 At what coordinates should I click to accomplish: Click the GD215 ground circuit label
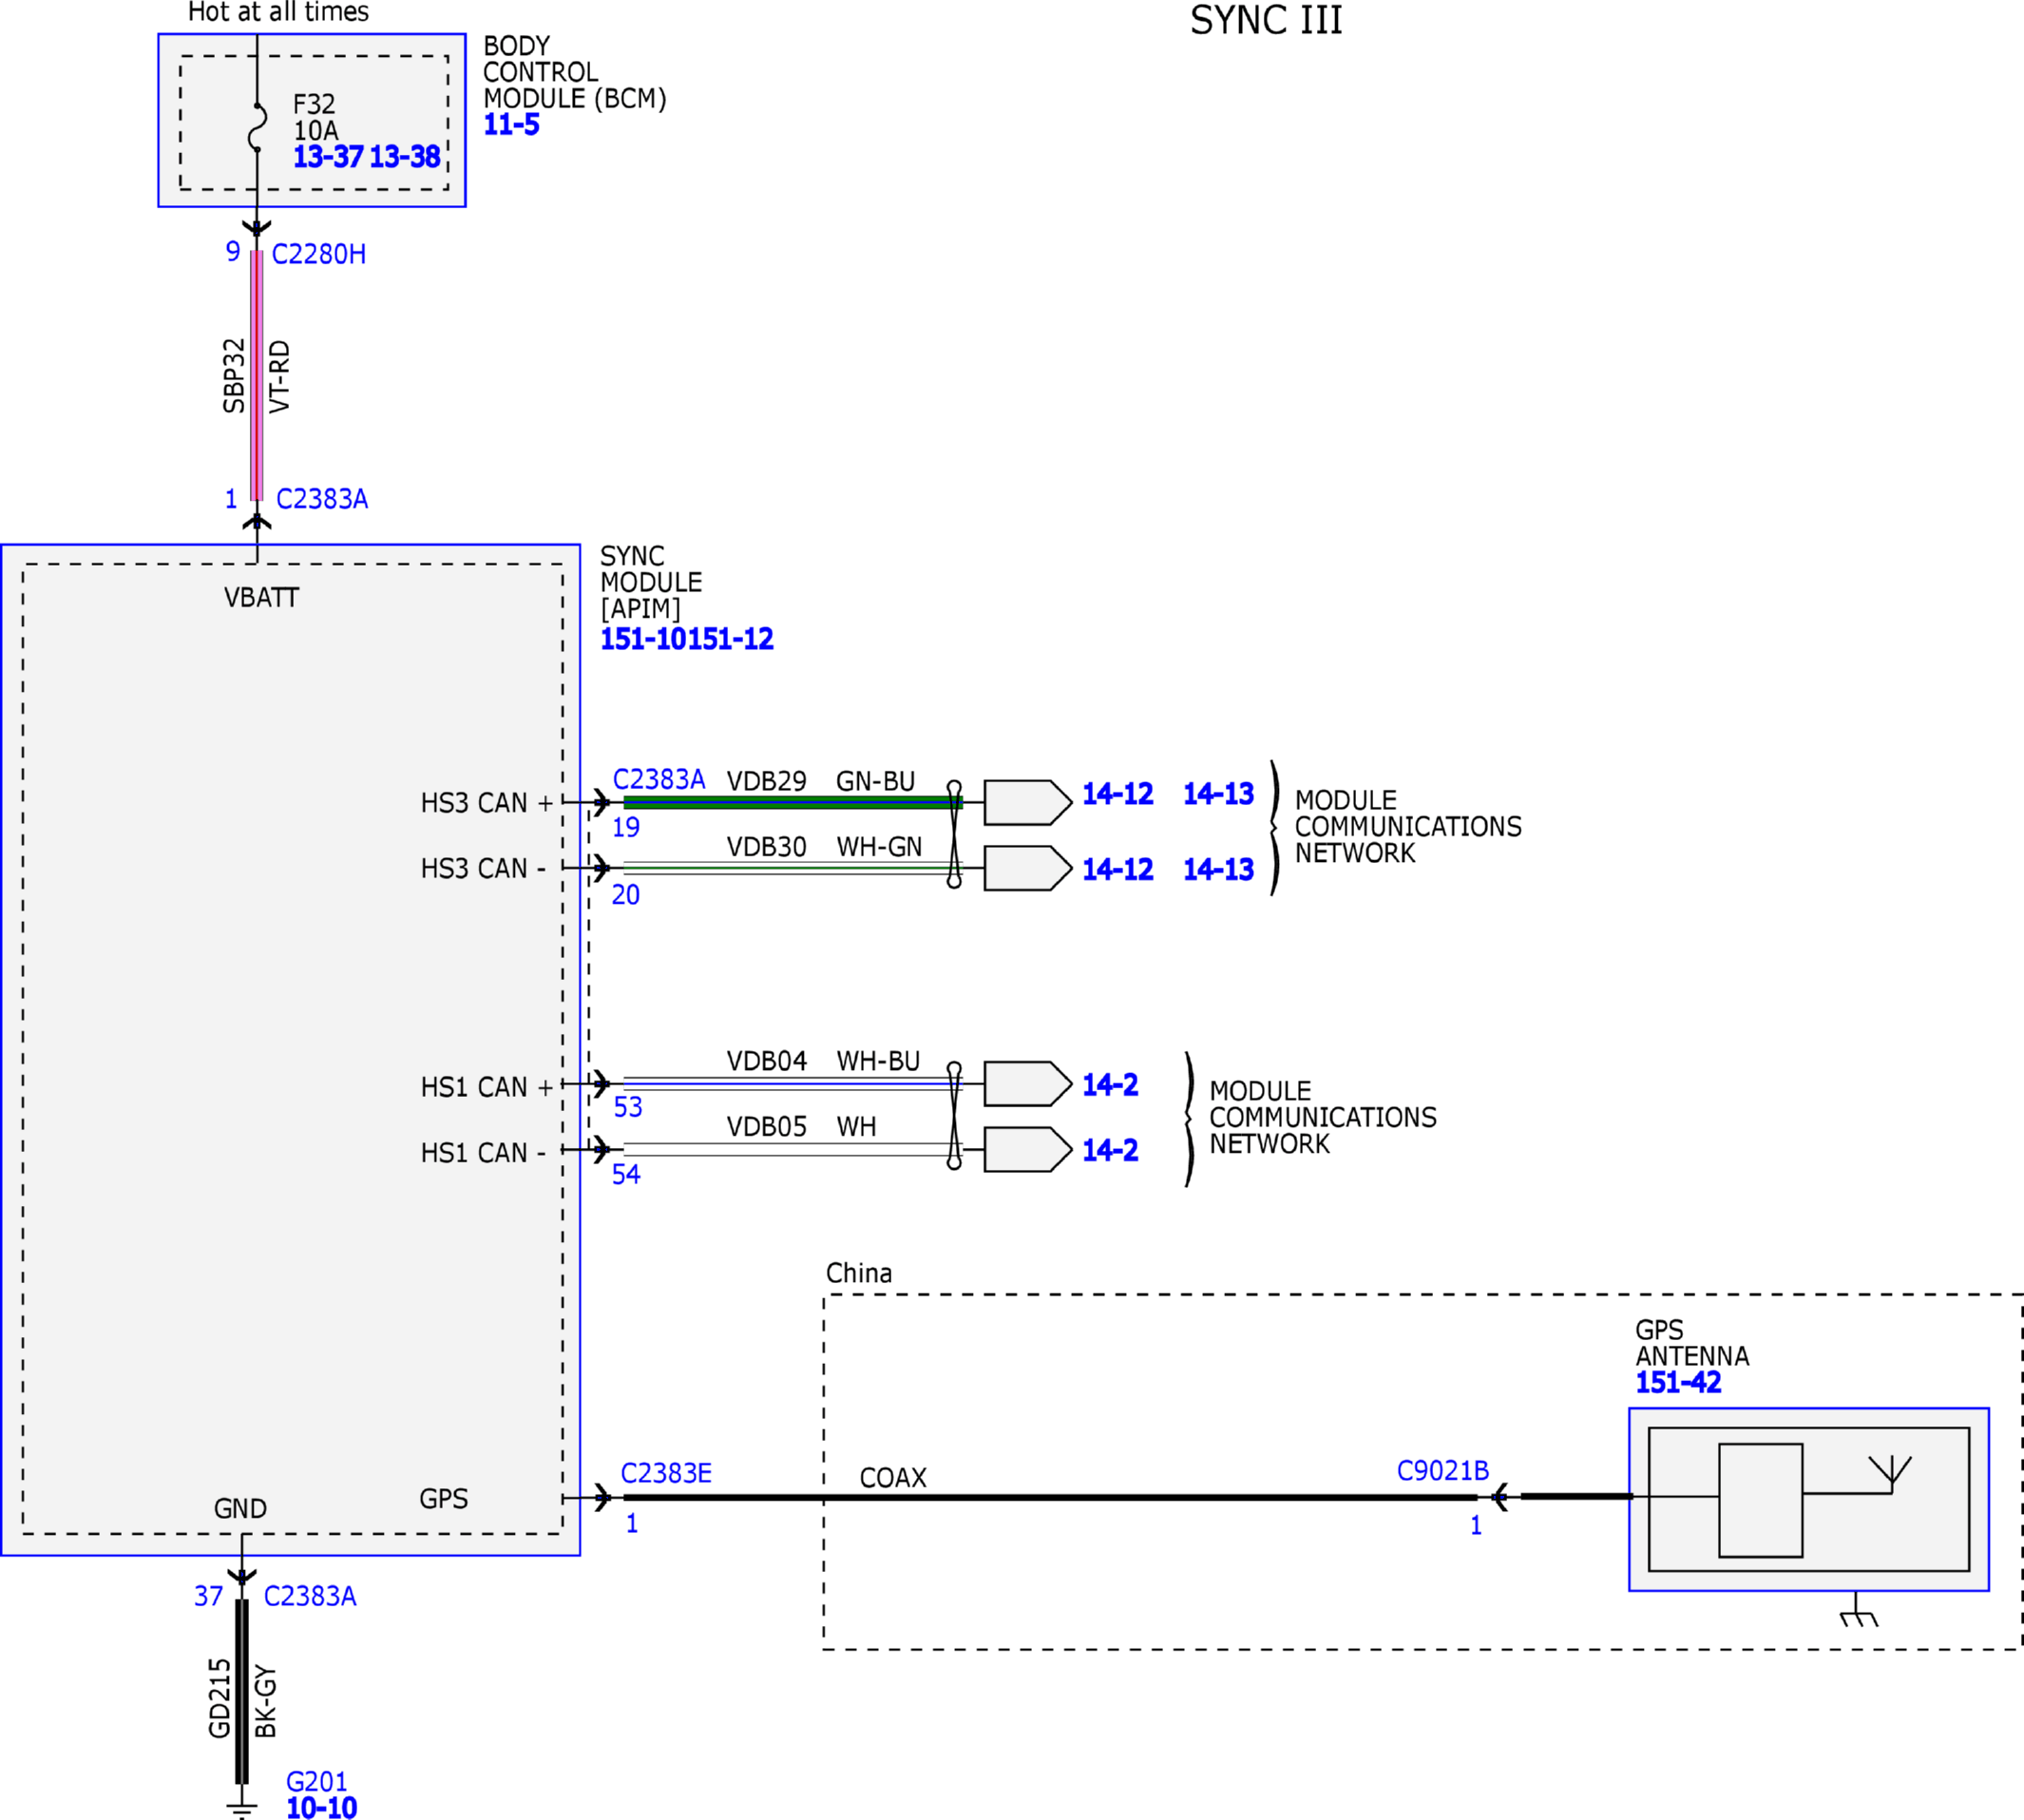[220, 1698]
